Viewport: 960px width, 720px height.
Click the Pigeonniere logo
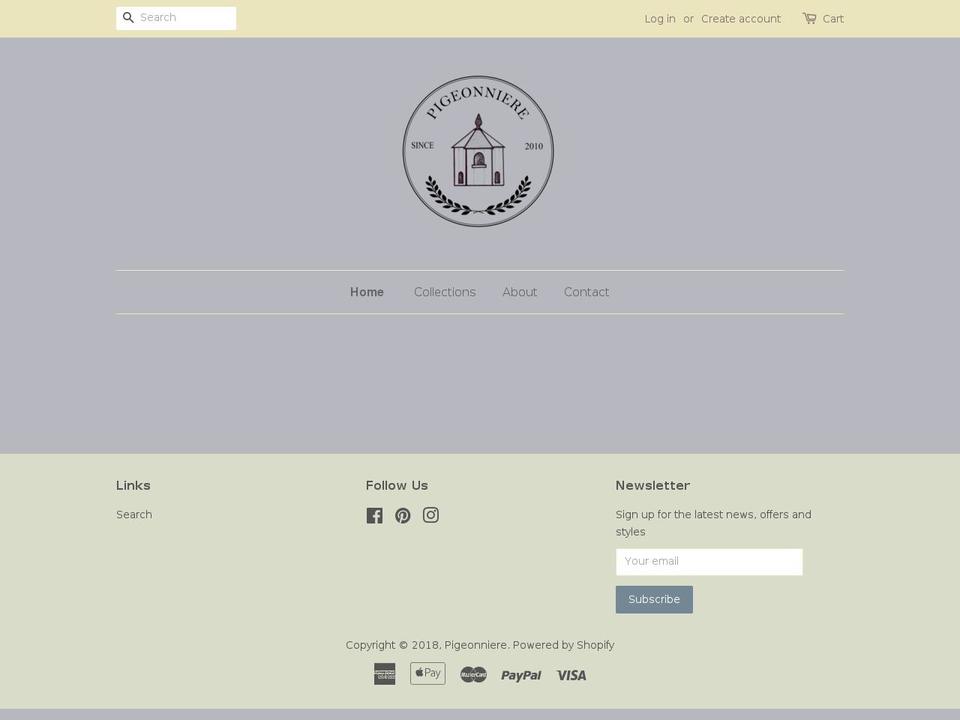tap(478, 151)
